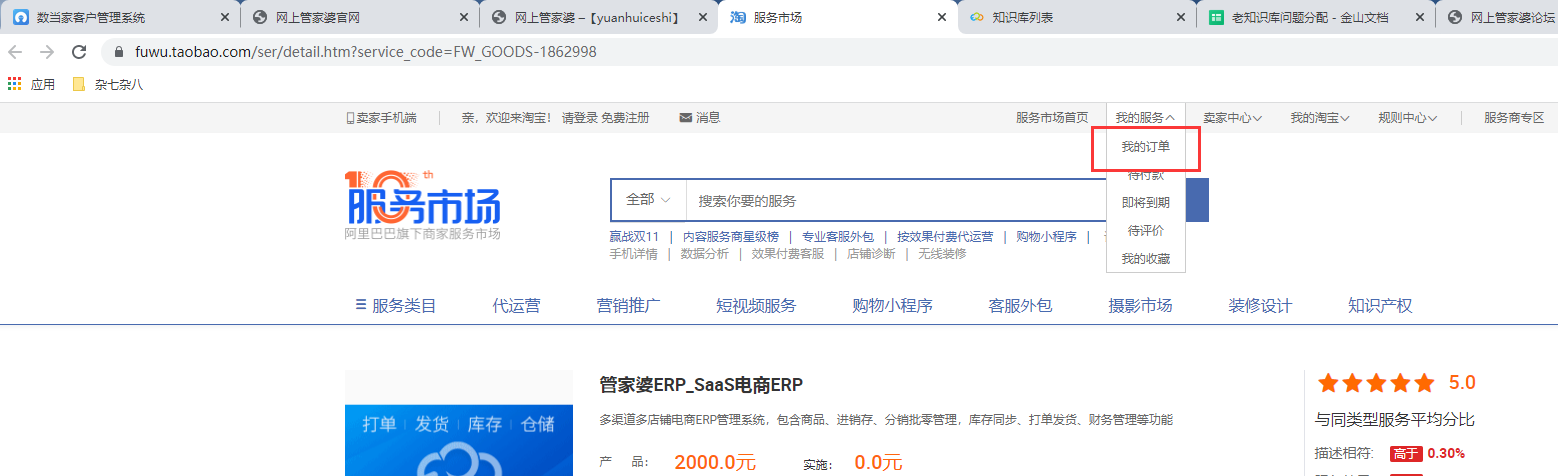Click the five-star rating icons
The width and height of the screenshot is (1558, 476).
coord(1376,383)
